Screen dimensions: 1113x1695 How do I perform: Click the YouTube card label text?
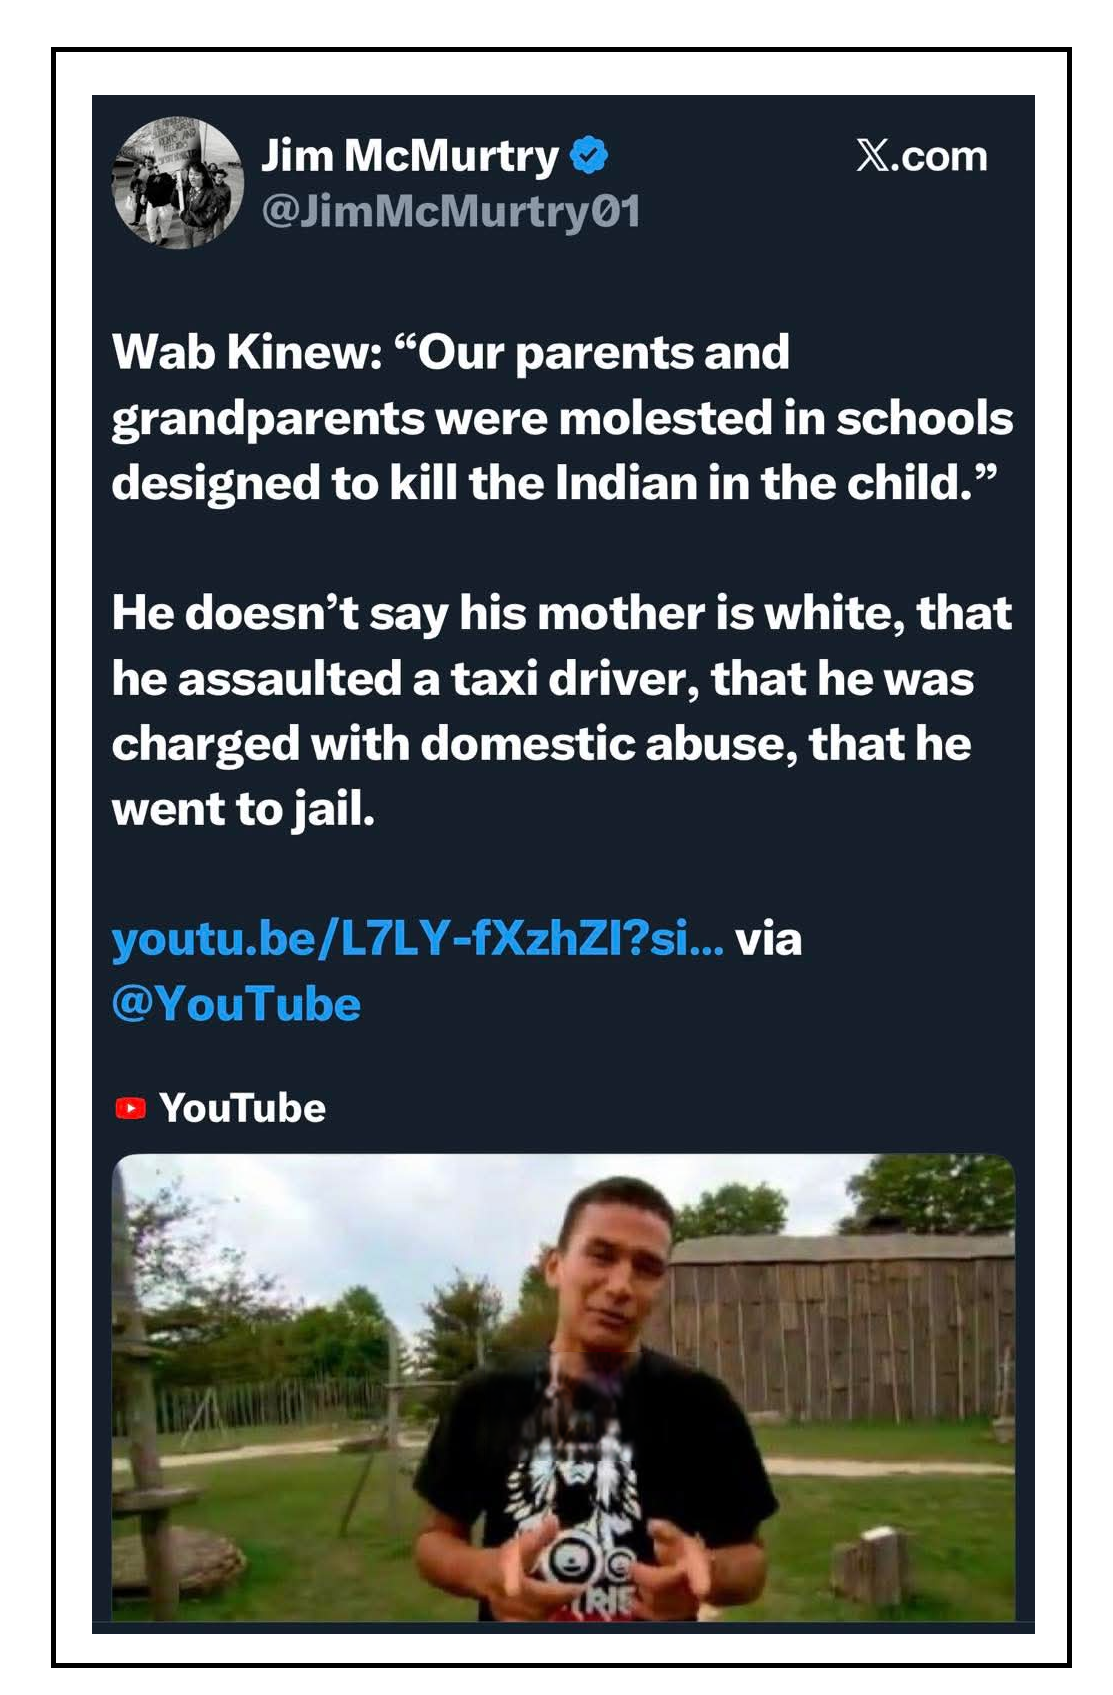pos(242,1108)
